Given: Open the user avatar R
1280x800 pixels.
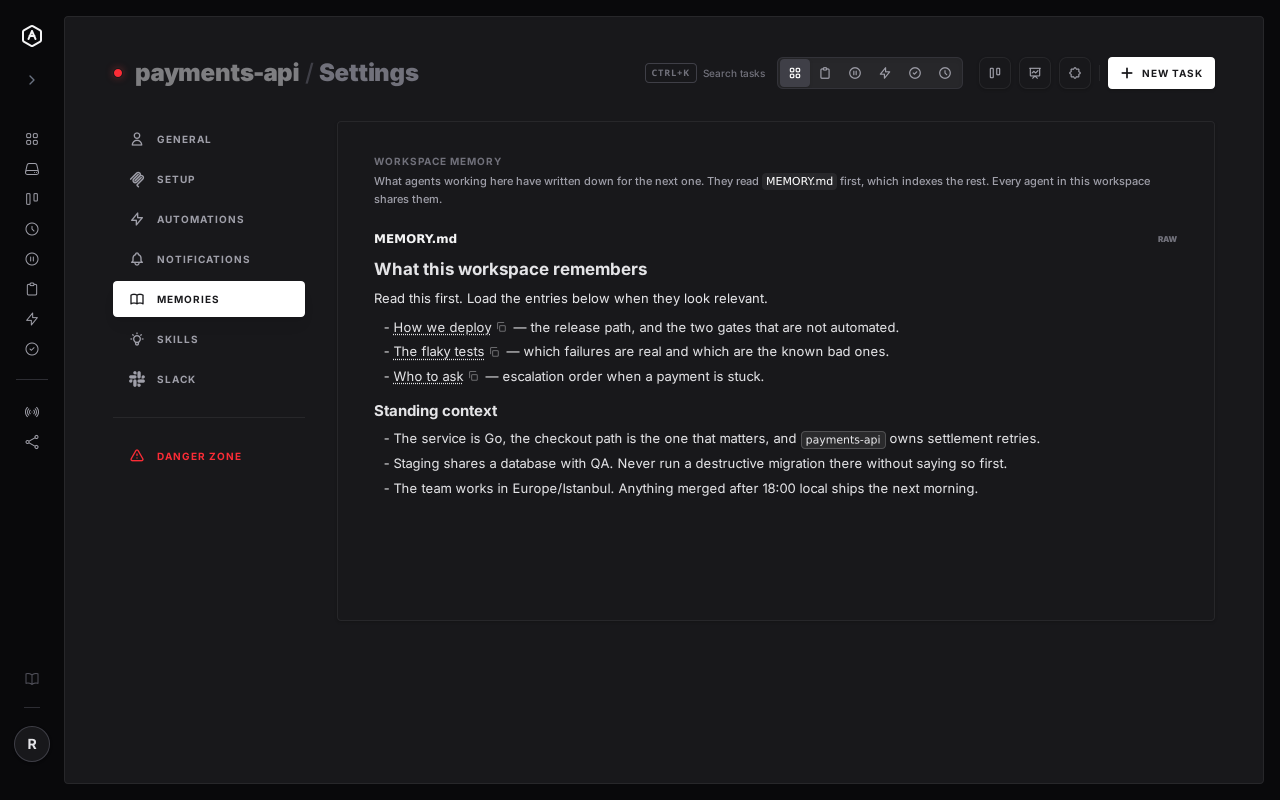Looking at the screenshot, I should pos(32,744).
